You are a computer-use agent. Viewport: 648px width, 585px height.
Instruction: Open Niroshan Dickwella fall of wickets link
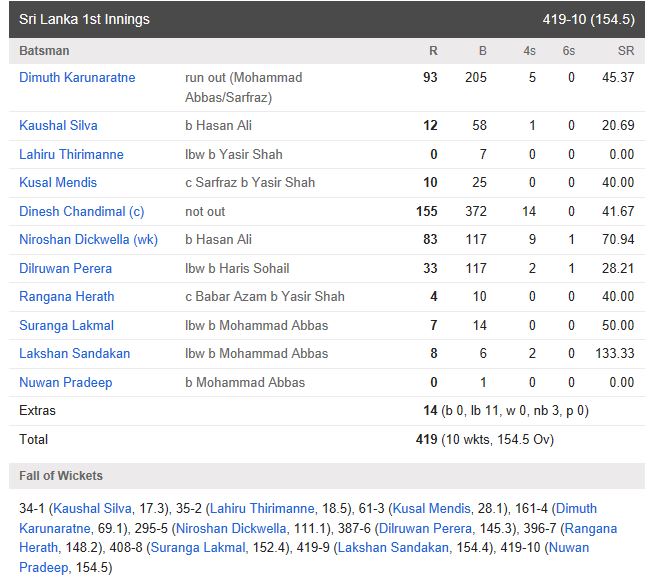coord(231,528)
